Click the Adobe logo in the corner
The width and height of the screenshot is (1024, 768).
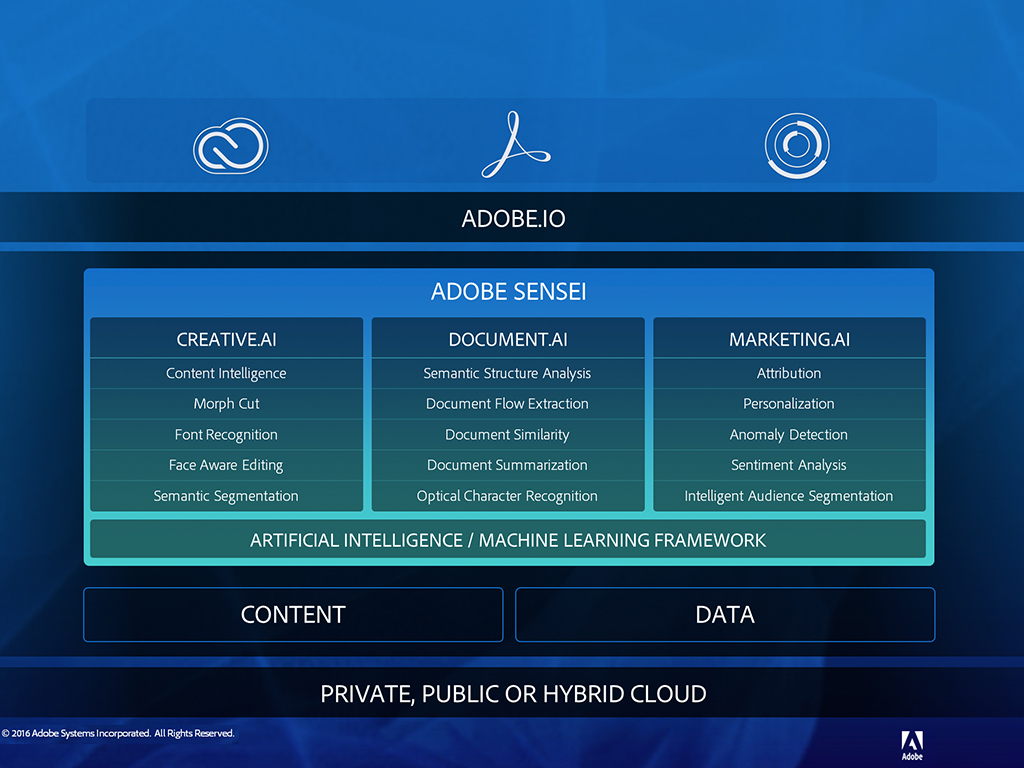click(x=911, y=745)
